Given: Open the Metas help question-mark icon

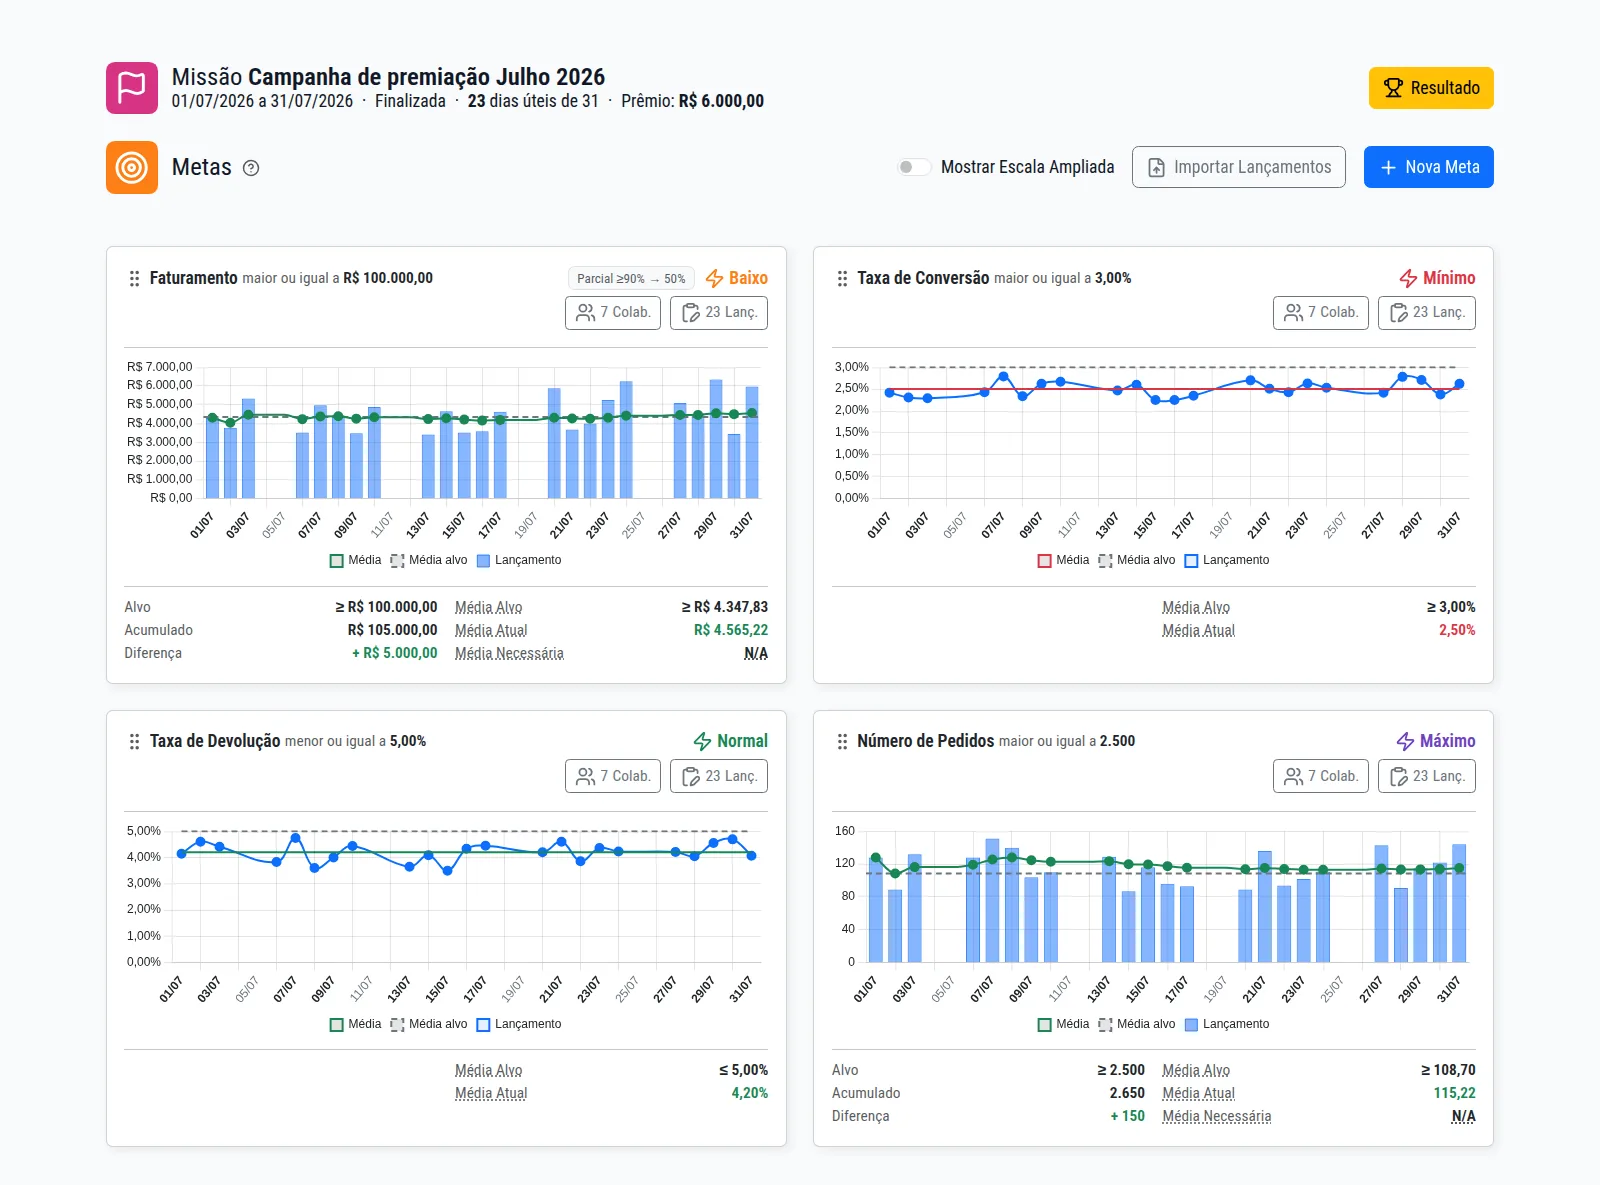Looking at the screenshot, I should (x=251, y=168).
